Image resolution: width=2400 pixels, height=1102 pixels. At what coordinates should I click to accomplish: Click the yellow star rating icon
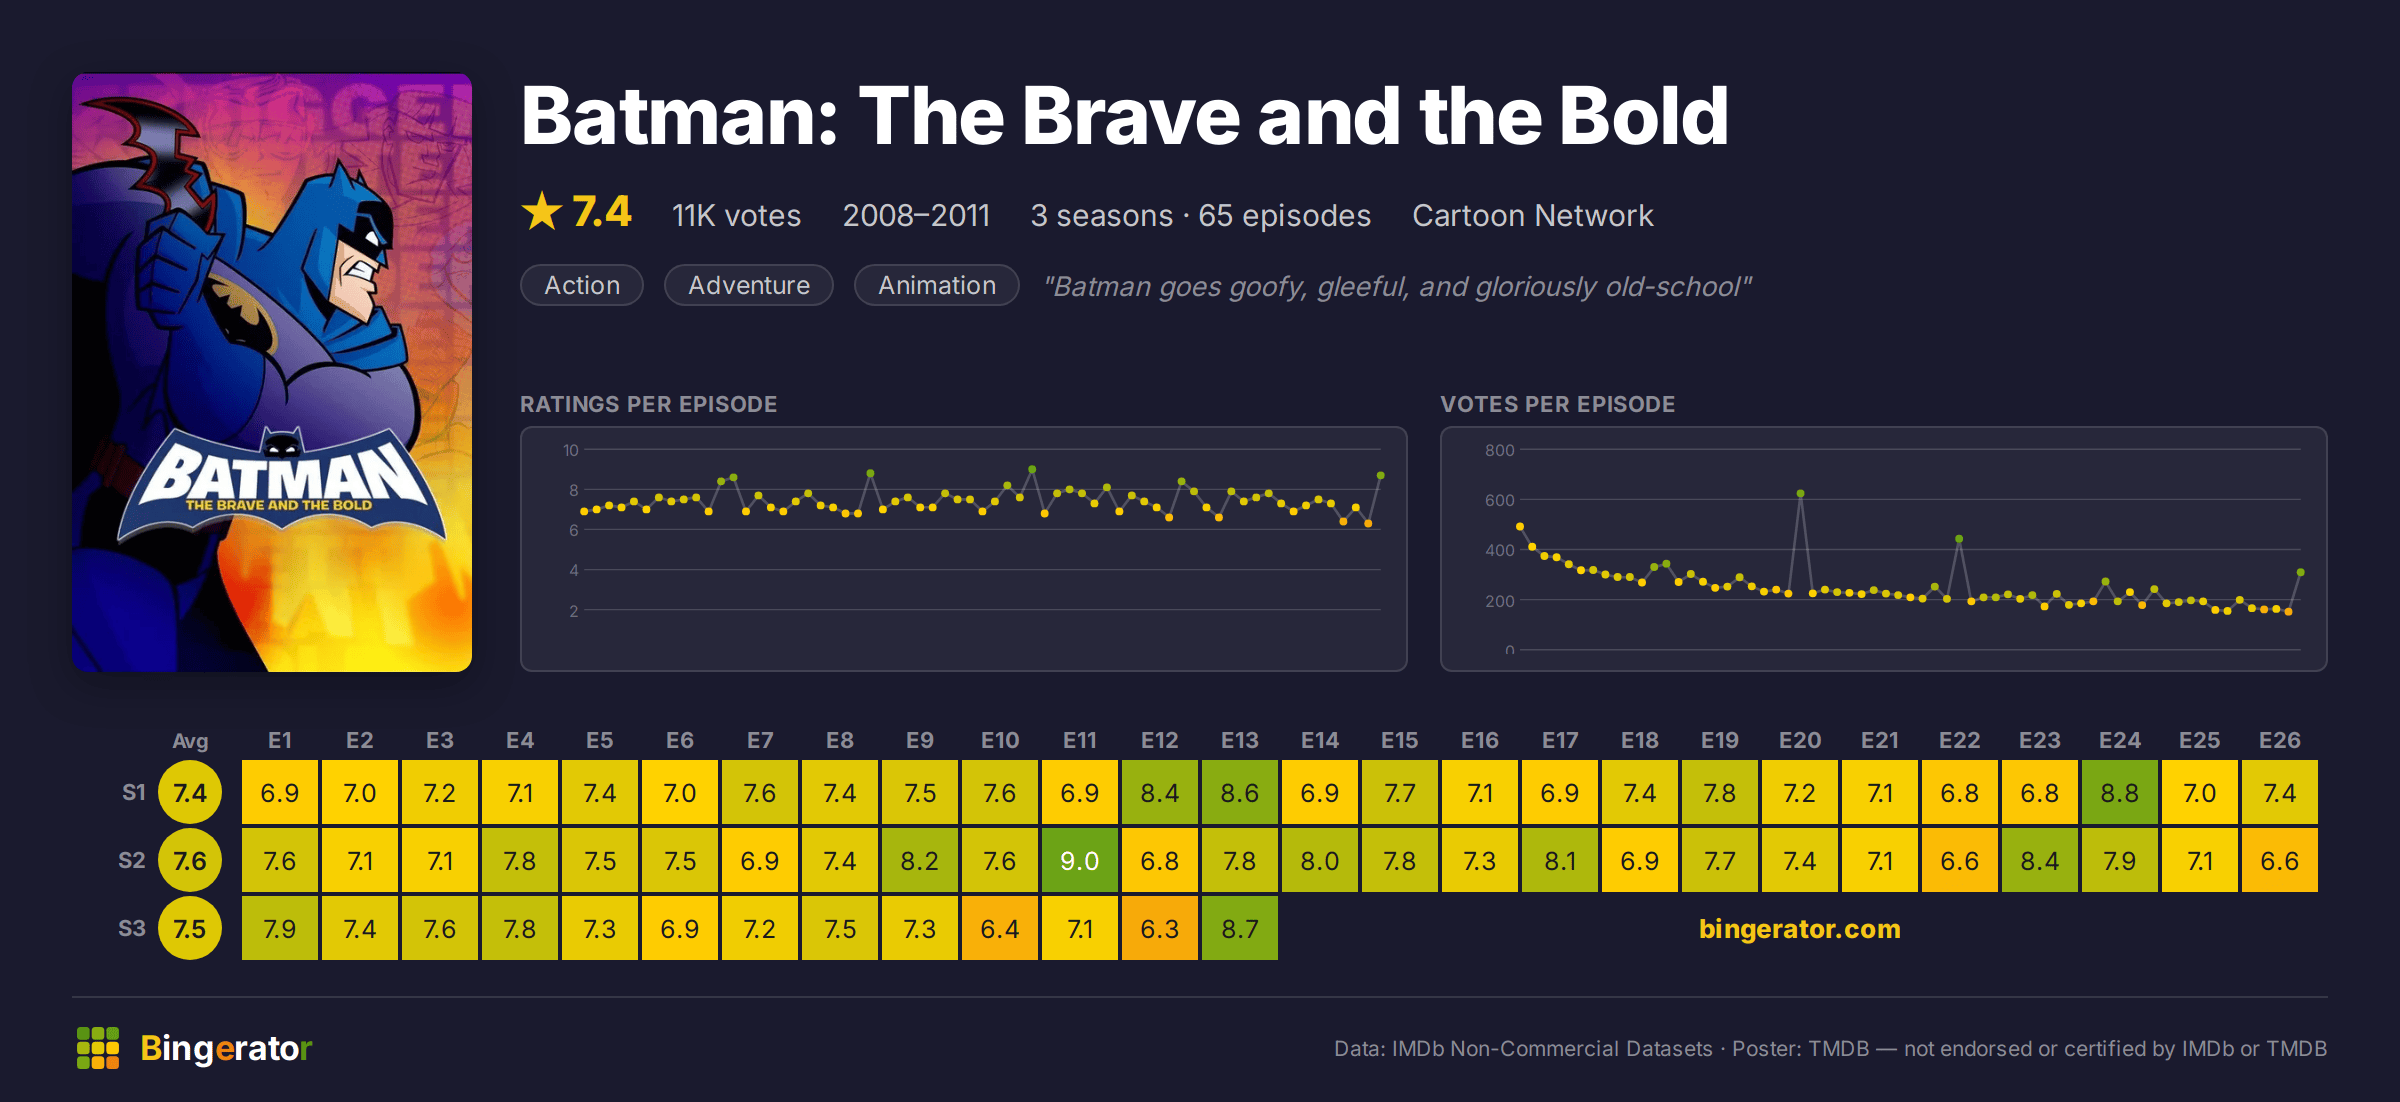(542, 211)
